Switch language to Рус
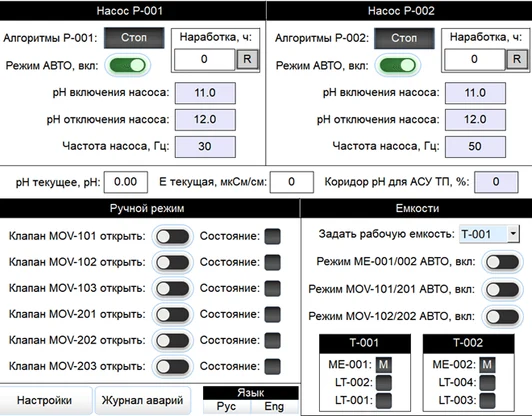Image resolution: width=532 pixels, height=416 pixels. 226,406
